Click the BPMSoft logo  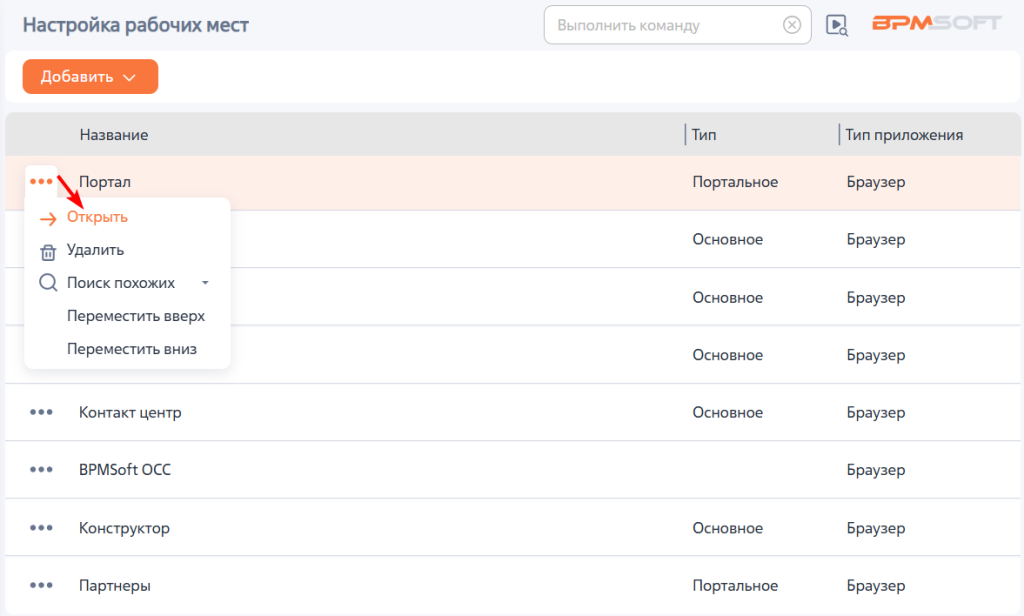[x=936, y=24]
